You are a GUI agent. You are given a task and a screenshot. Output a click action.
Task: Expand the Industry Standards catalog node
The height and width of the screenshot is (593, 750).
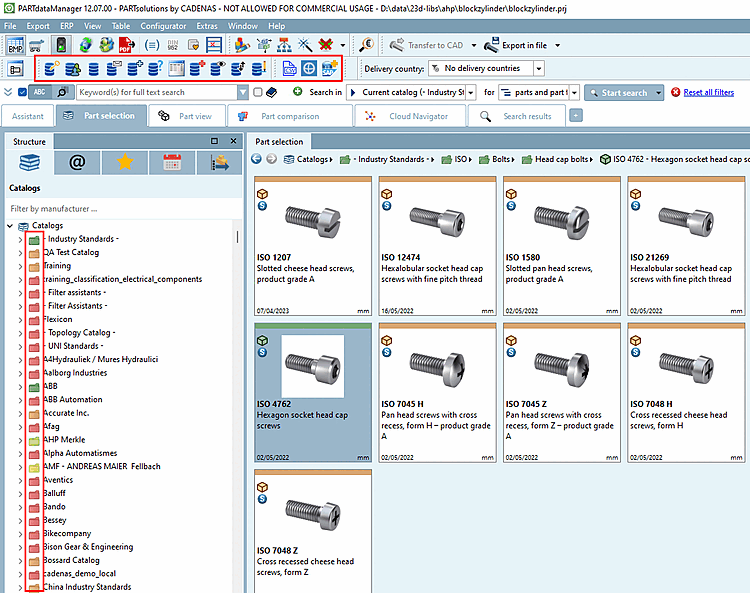[x=21, y=239]
